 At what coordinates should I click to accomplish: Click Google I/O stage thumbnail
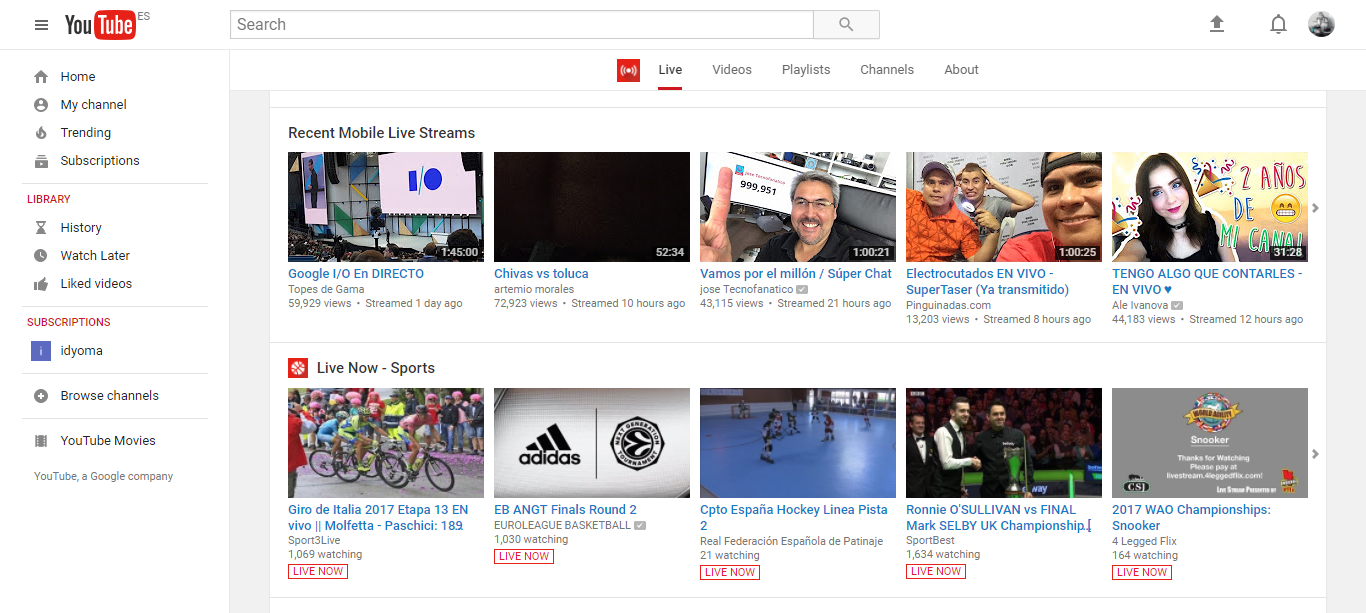pos(386,207)
